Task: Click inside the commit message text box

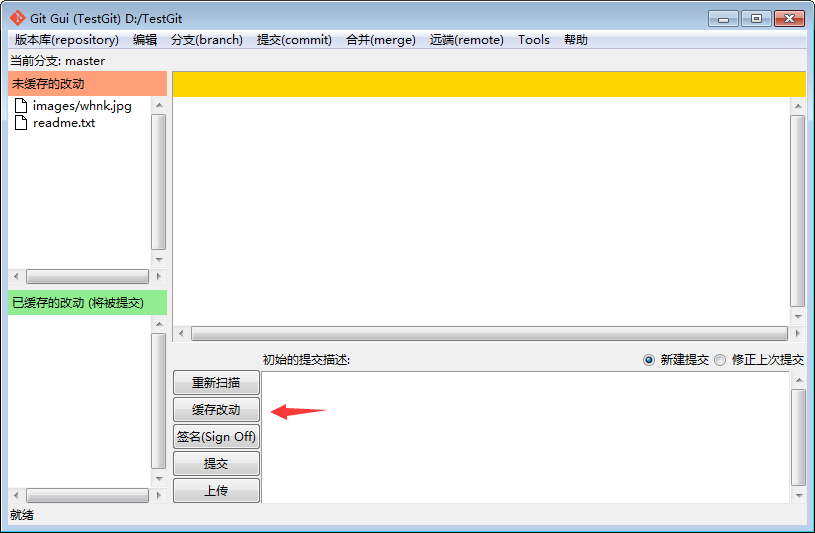Action: click(525, 437)
